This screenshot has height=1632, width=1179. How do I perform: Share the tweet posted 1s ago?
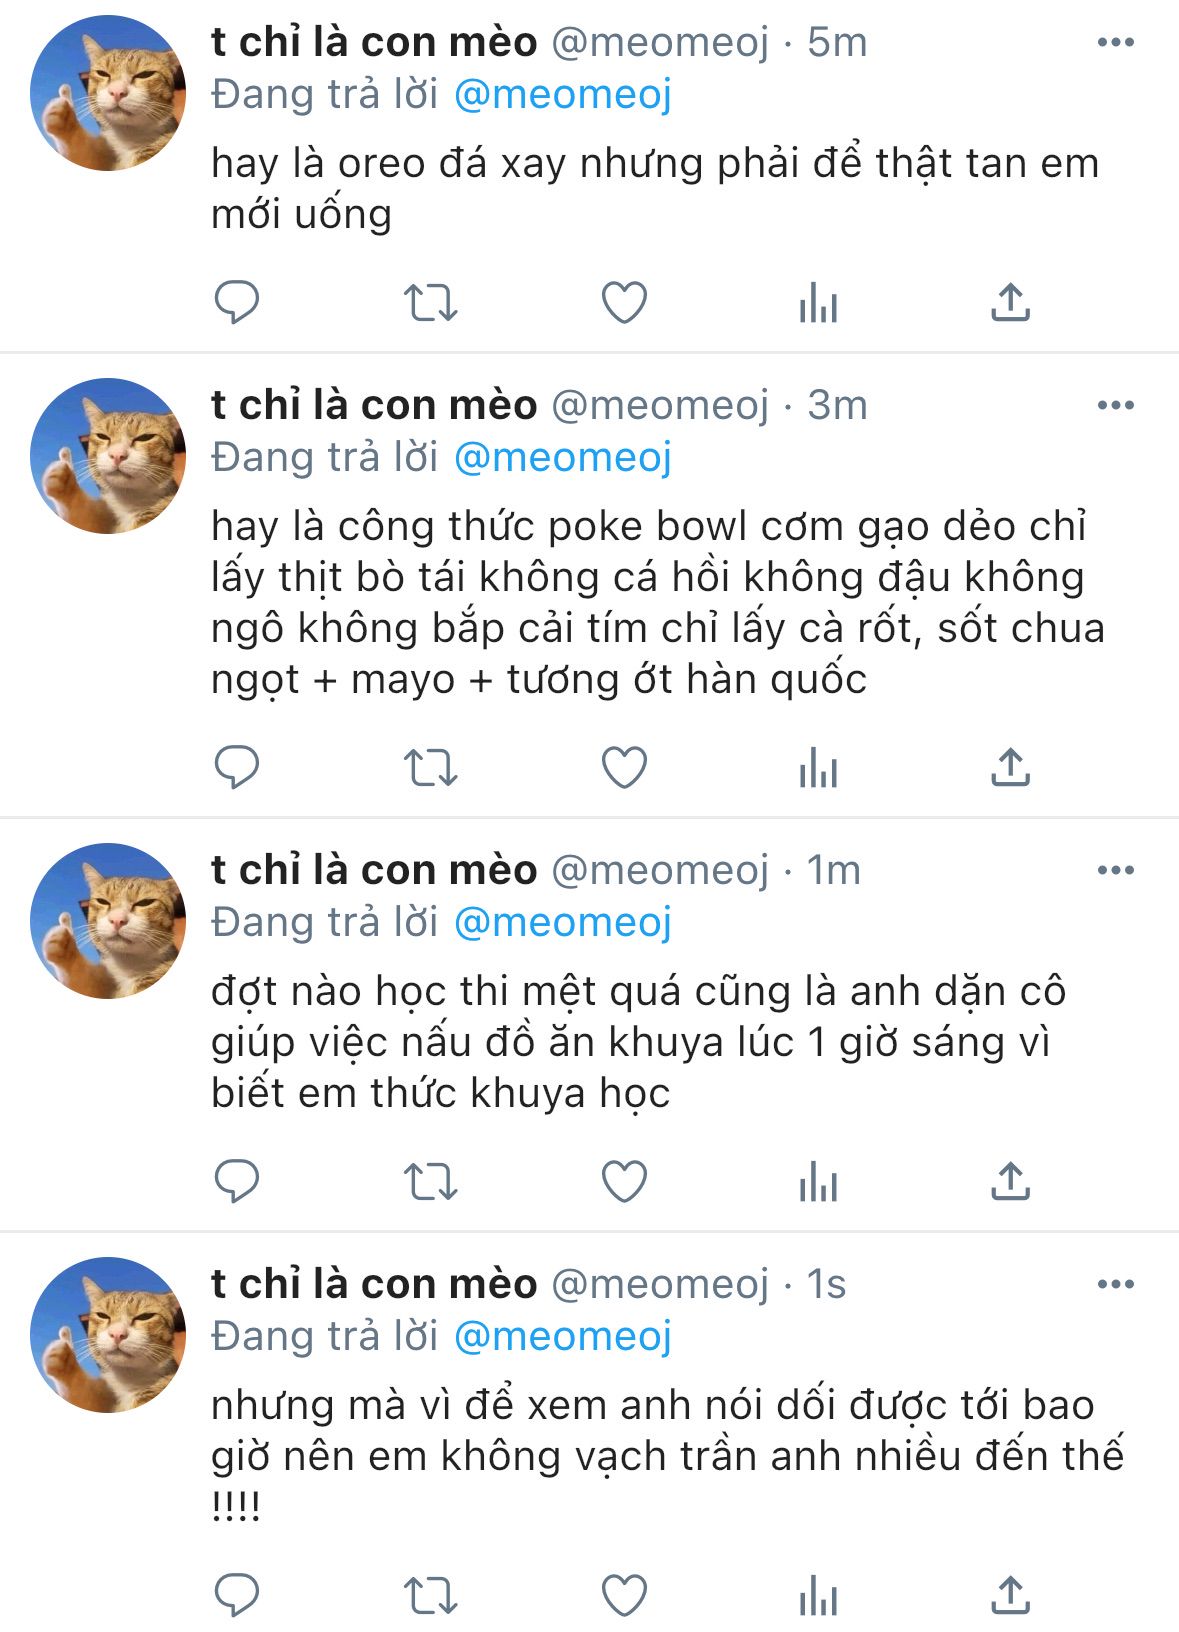(x=1010, y=1595)
